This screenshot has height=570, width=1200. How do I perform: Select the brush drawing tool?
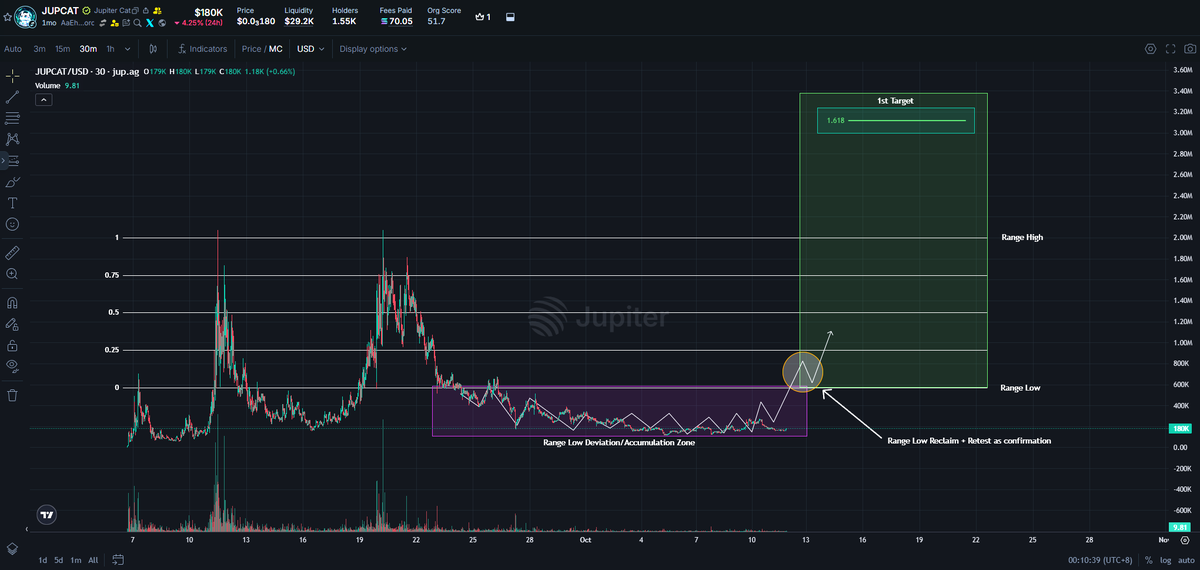[12, 182]
